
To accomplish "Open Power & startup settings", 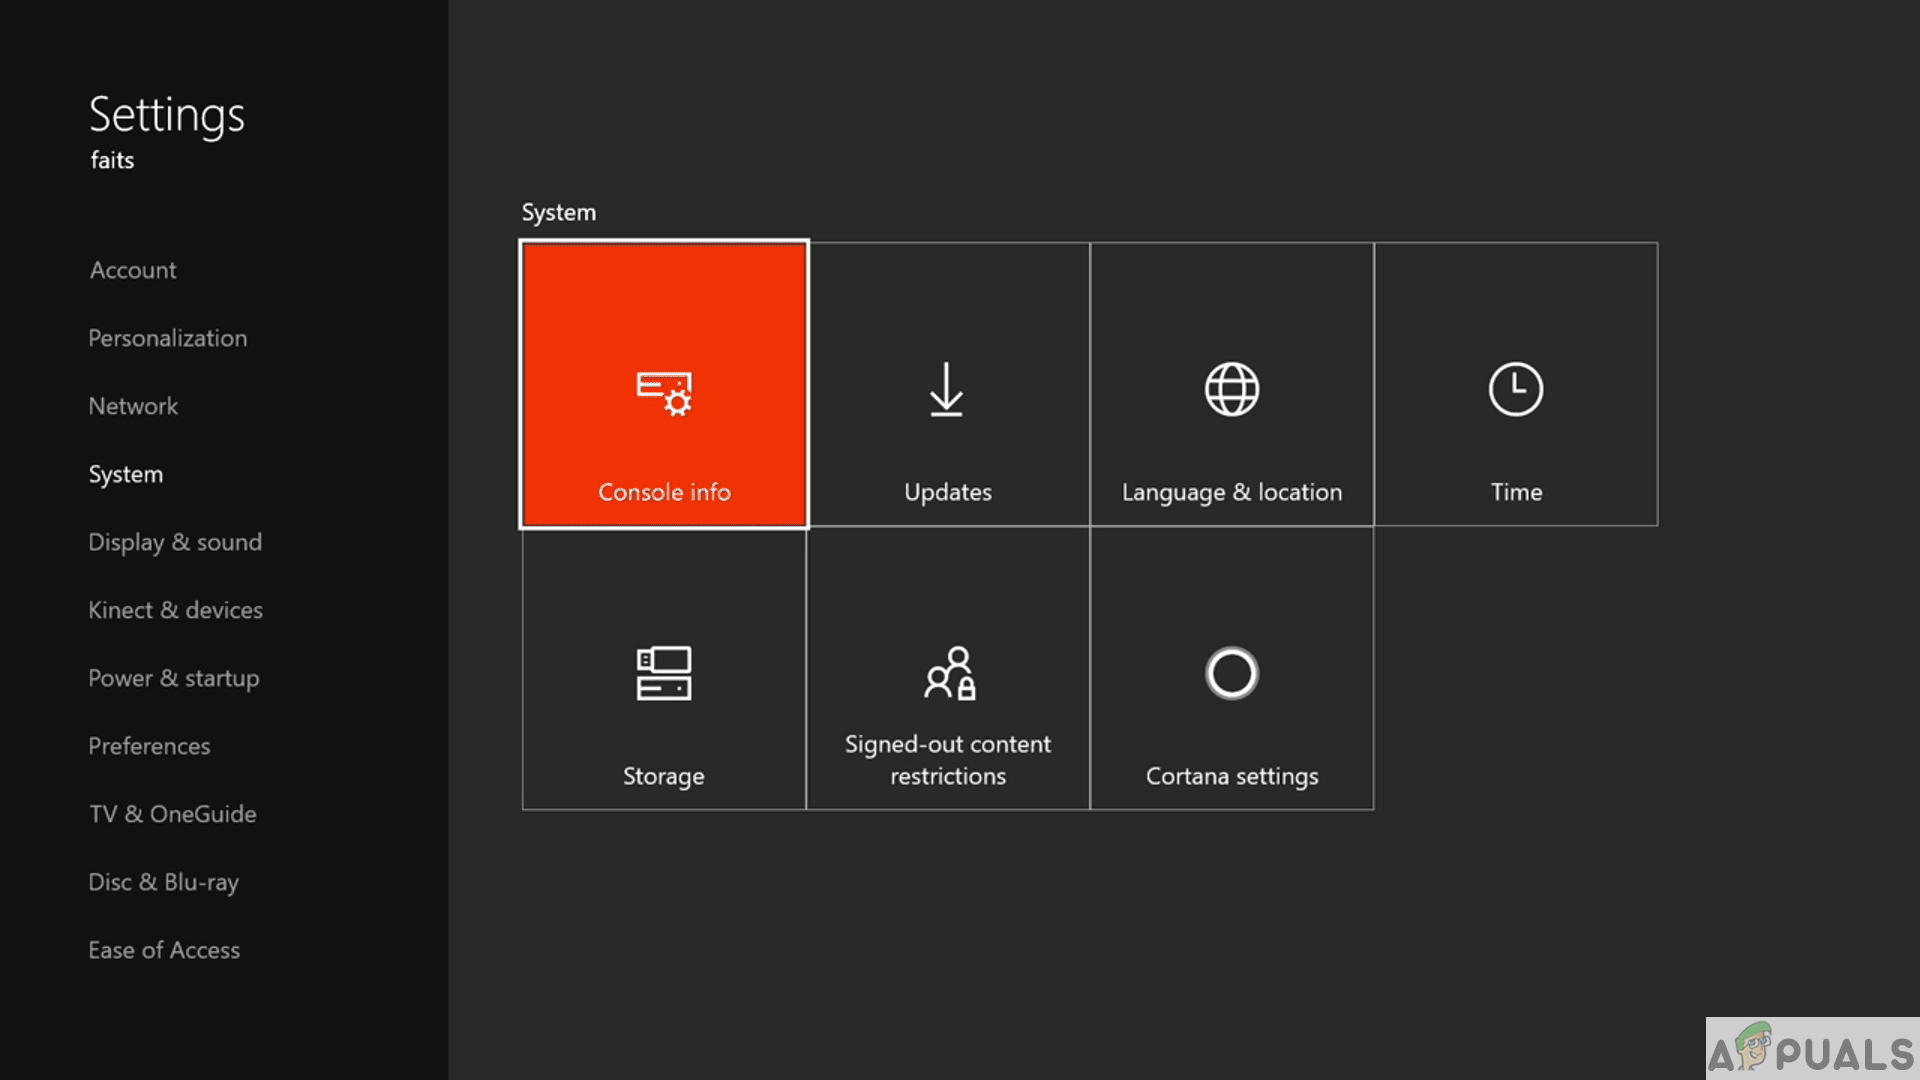I will click(x=173, y=678).
